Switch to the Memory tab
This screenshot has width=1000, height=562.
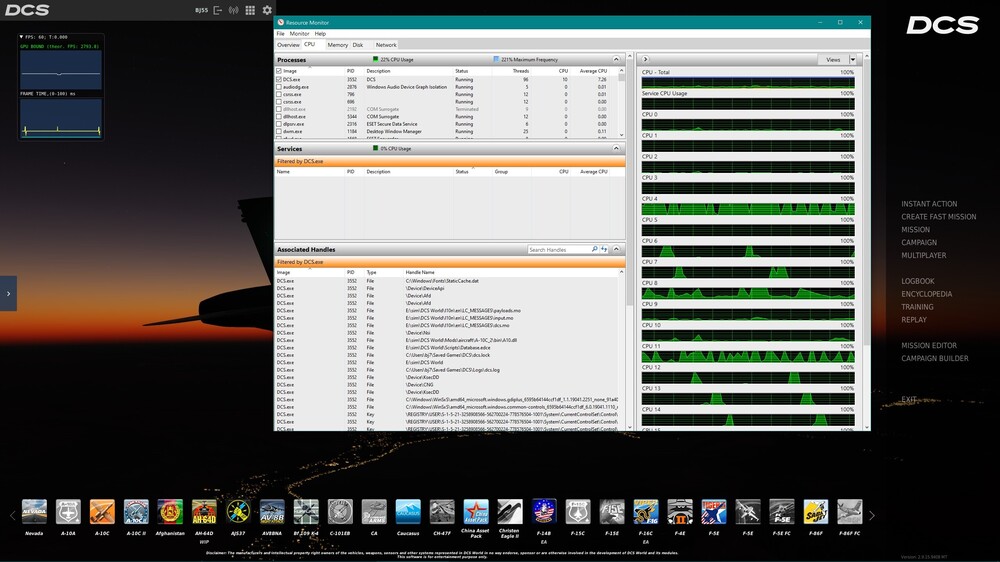pos(337,45)
